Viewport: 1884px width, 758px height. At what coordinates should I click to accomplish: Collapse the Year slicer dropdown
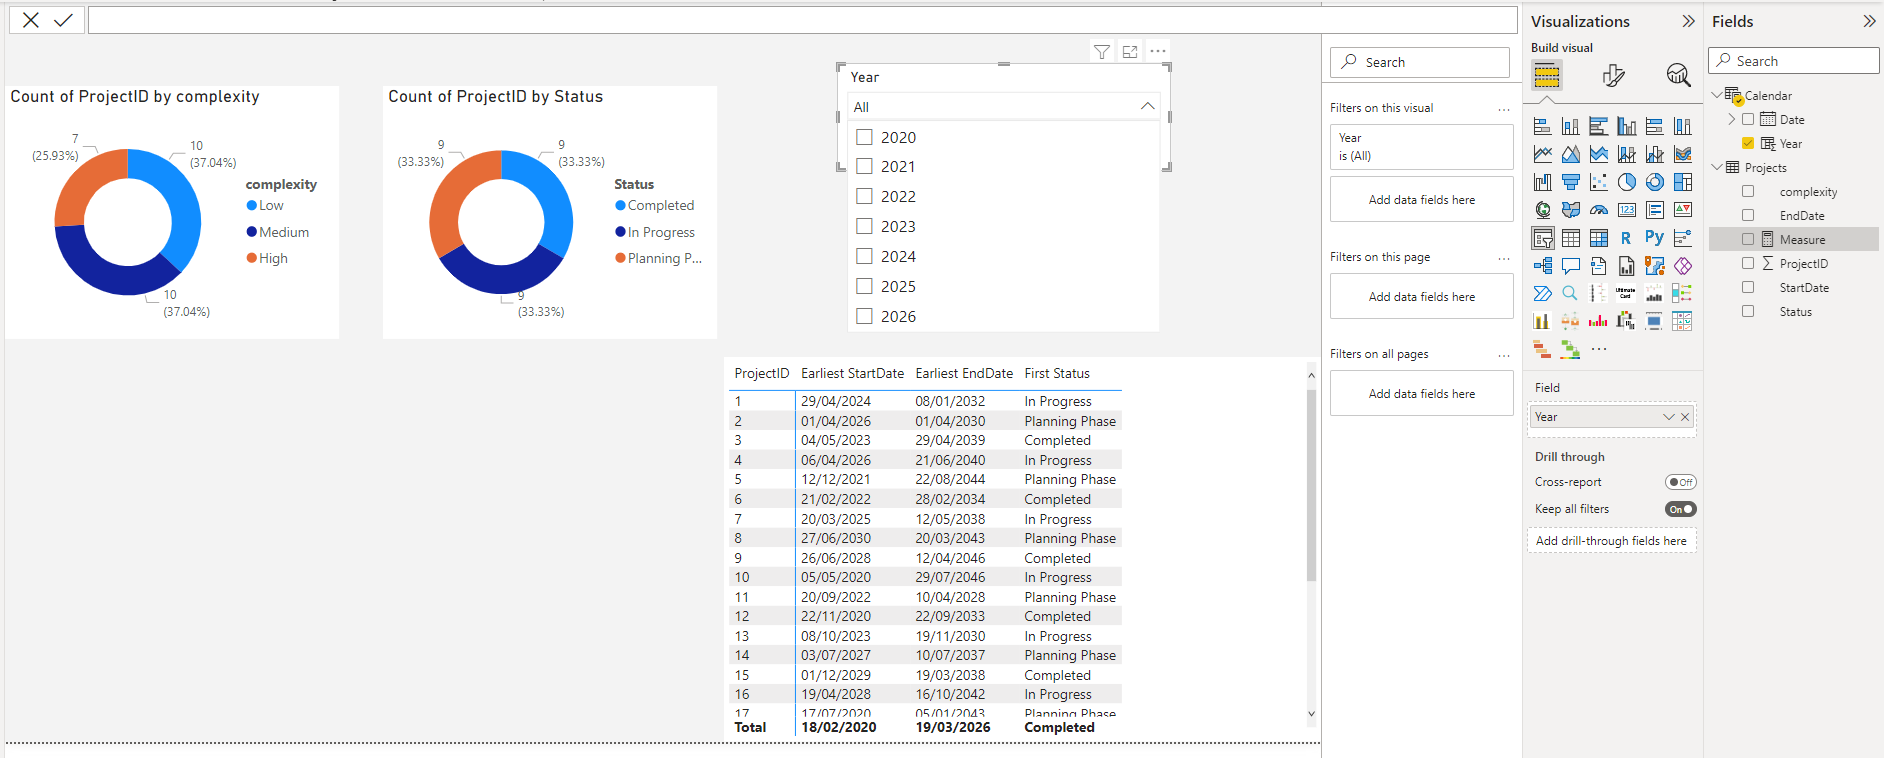1147,106
